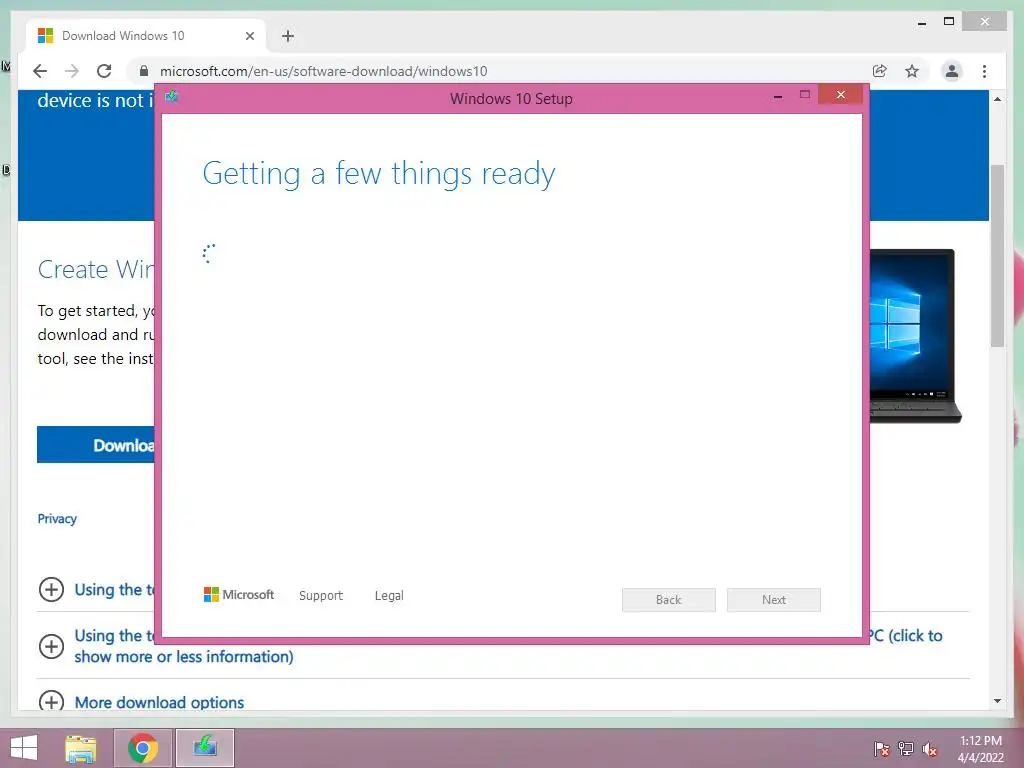Click the Windows 10 Setup taskbar icon
The image size is (1024, 768).
pyautogui.click(x=205, y=748)
